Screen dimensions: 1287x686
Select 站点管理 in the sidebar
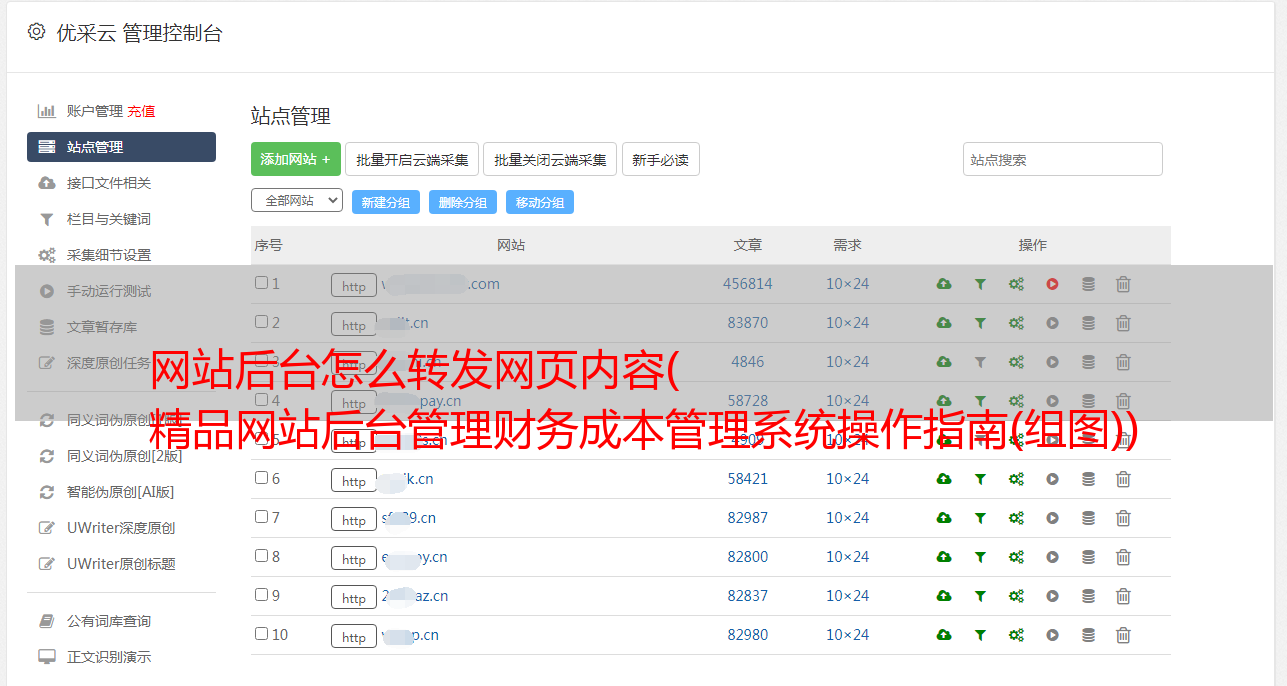pos(121,147)
